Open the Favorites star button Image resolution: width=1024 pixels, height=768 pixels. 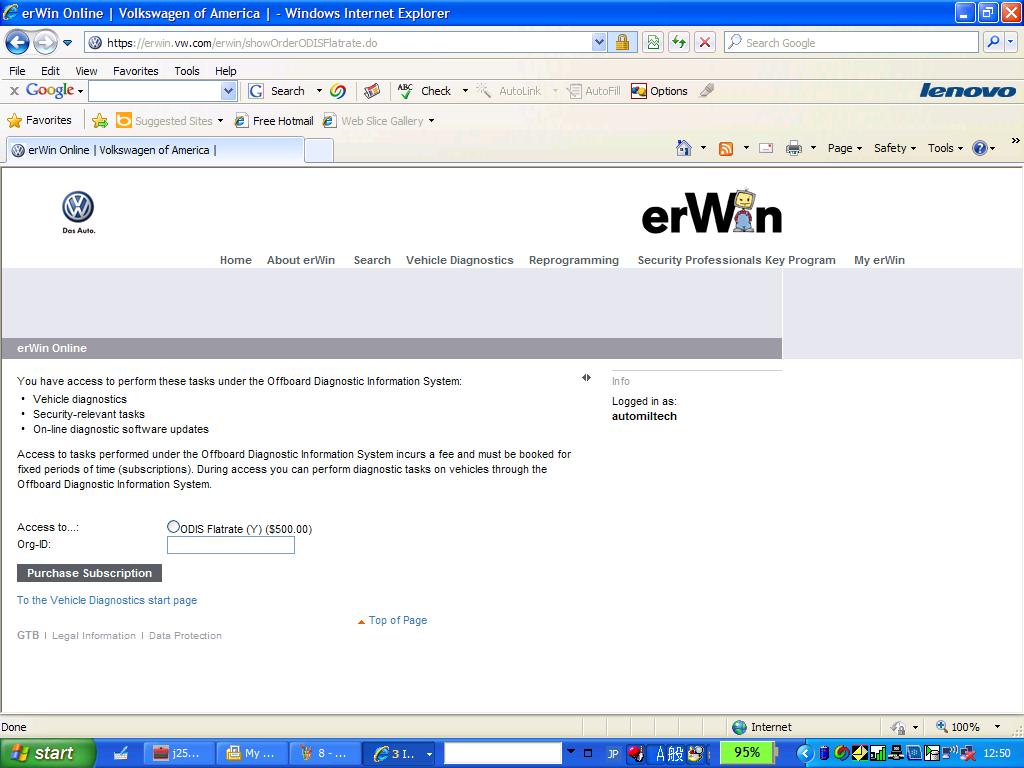[x=39, y=121]
